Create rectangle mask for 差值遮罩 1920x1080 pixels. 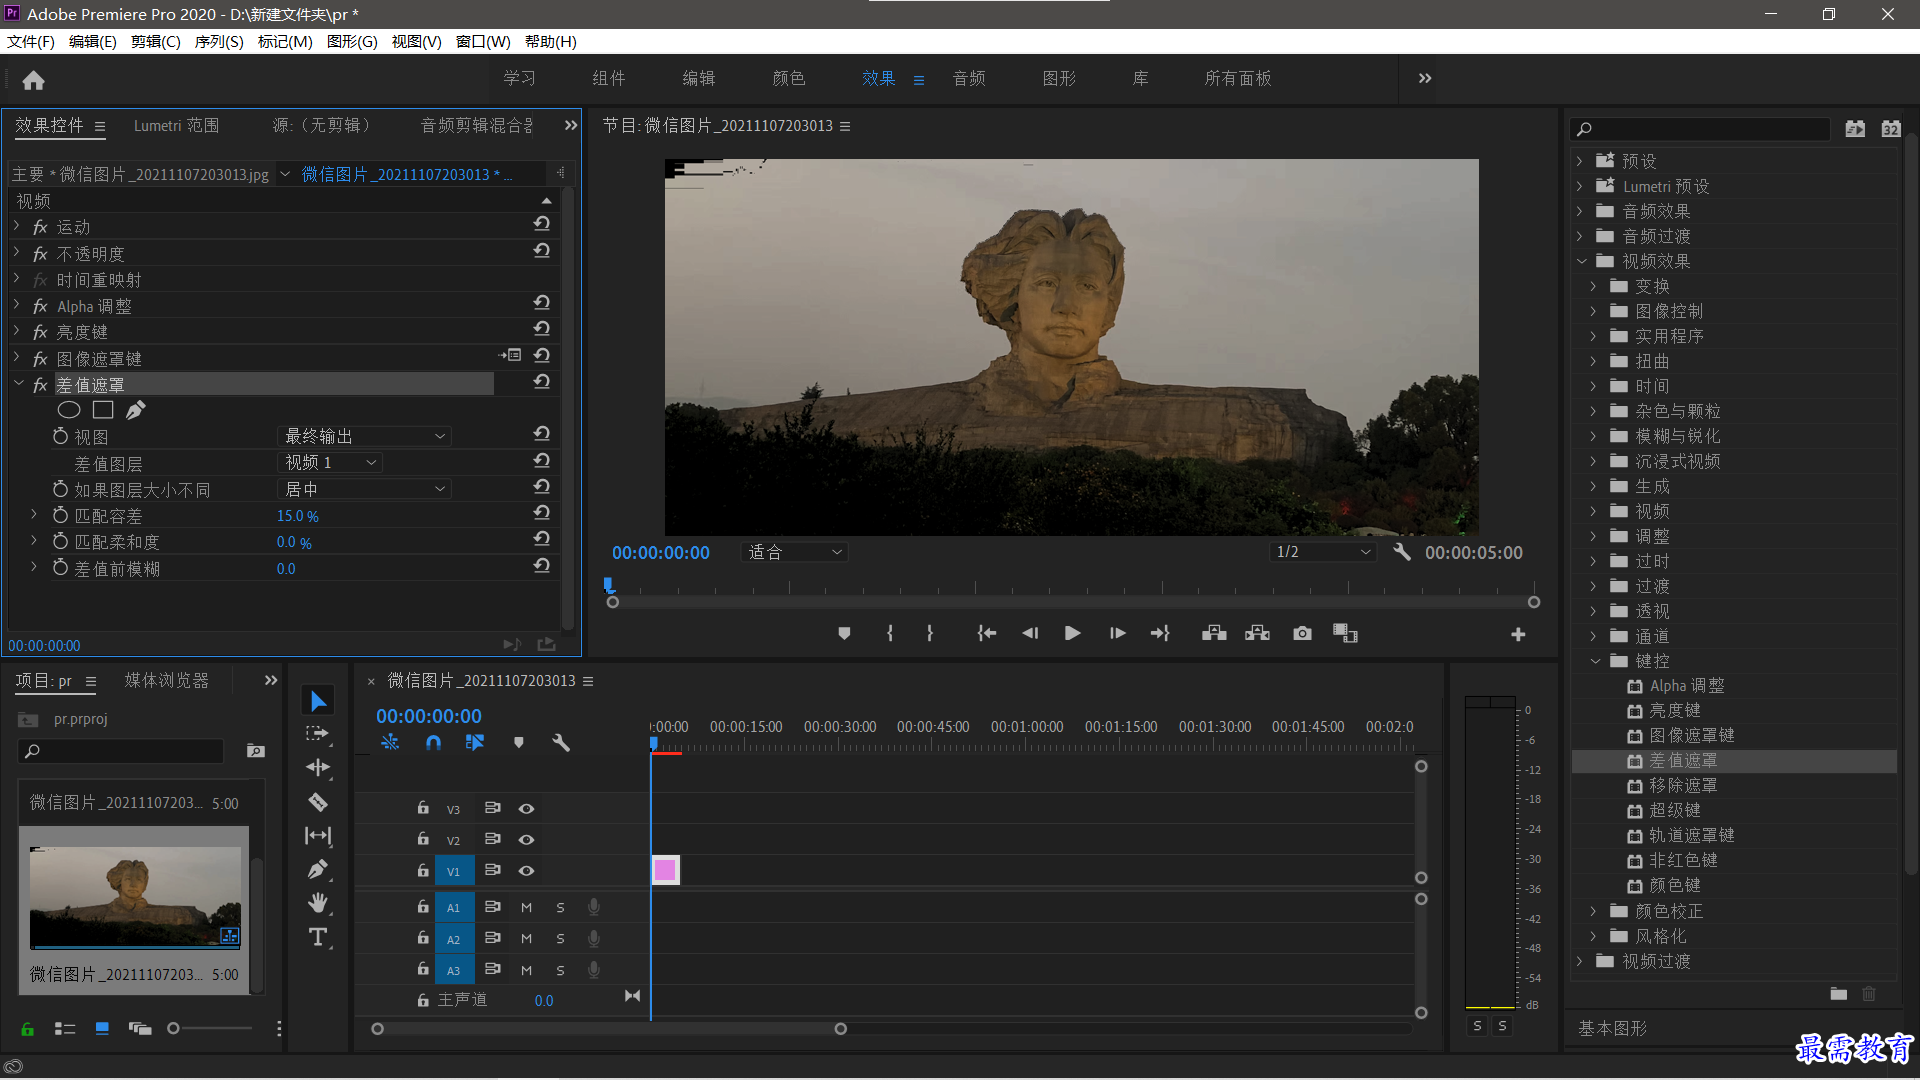coord(103,410)
